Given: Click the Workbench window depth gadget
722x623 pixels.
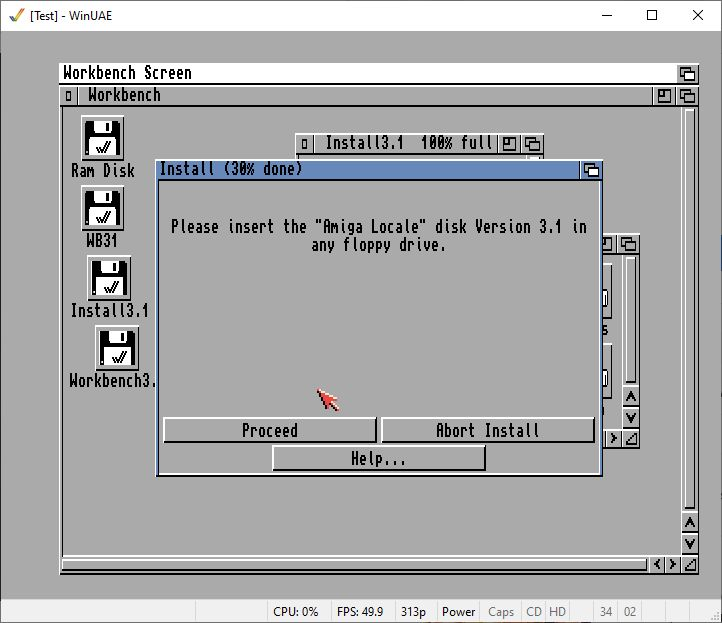Looking at the screenshot, I should point(687,96).
